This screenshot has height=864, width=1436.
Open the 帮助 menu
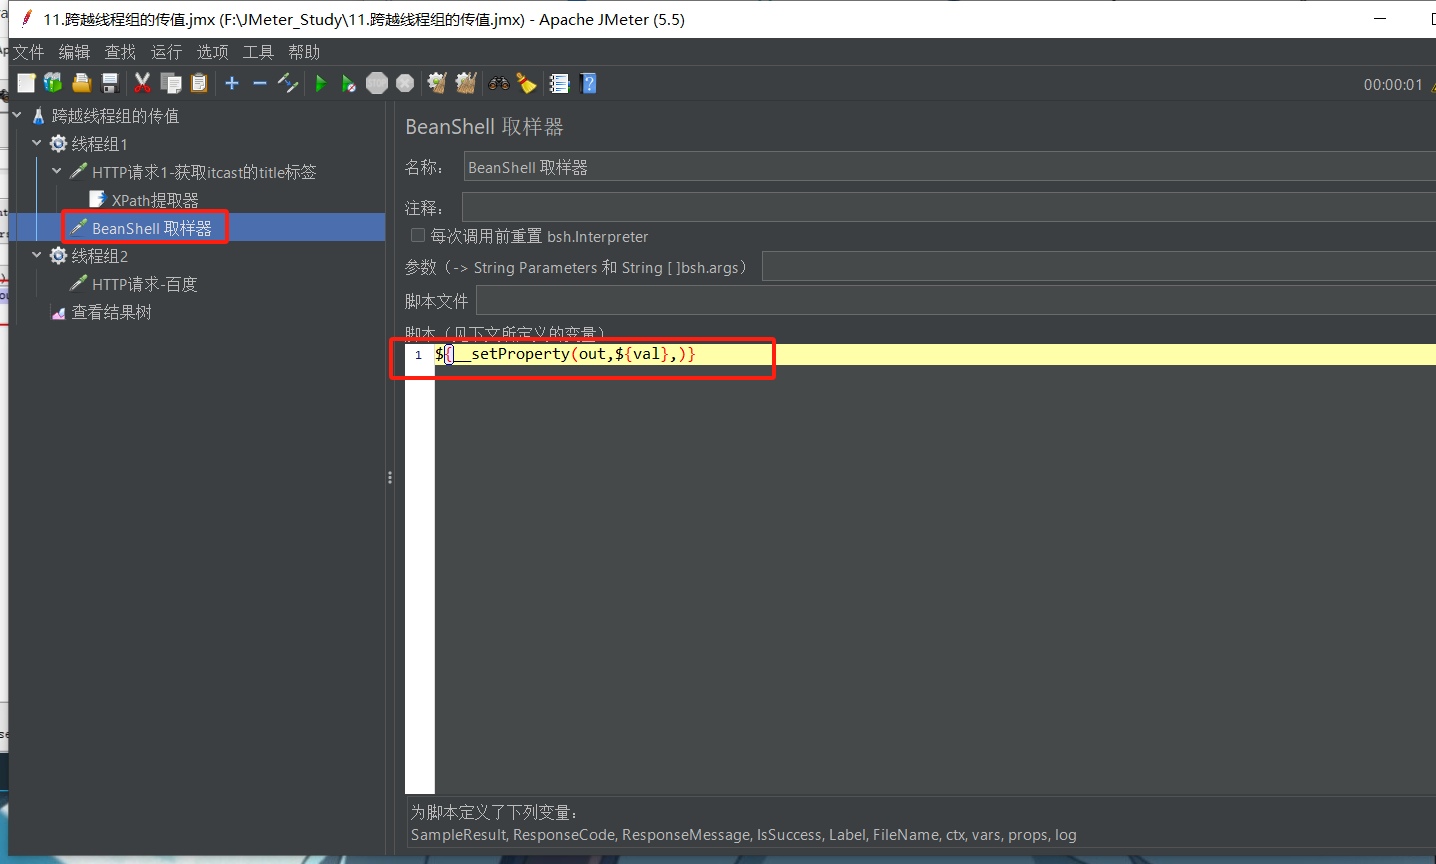pos(304,52)
